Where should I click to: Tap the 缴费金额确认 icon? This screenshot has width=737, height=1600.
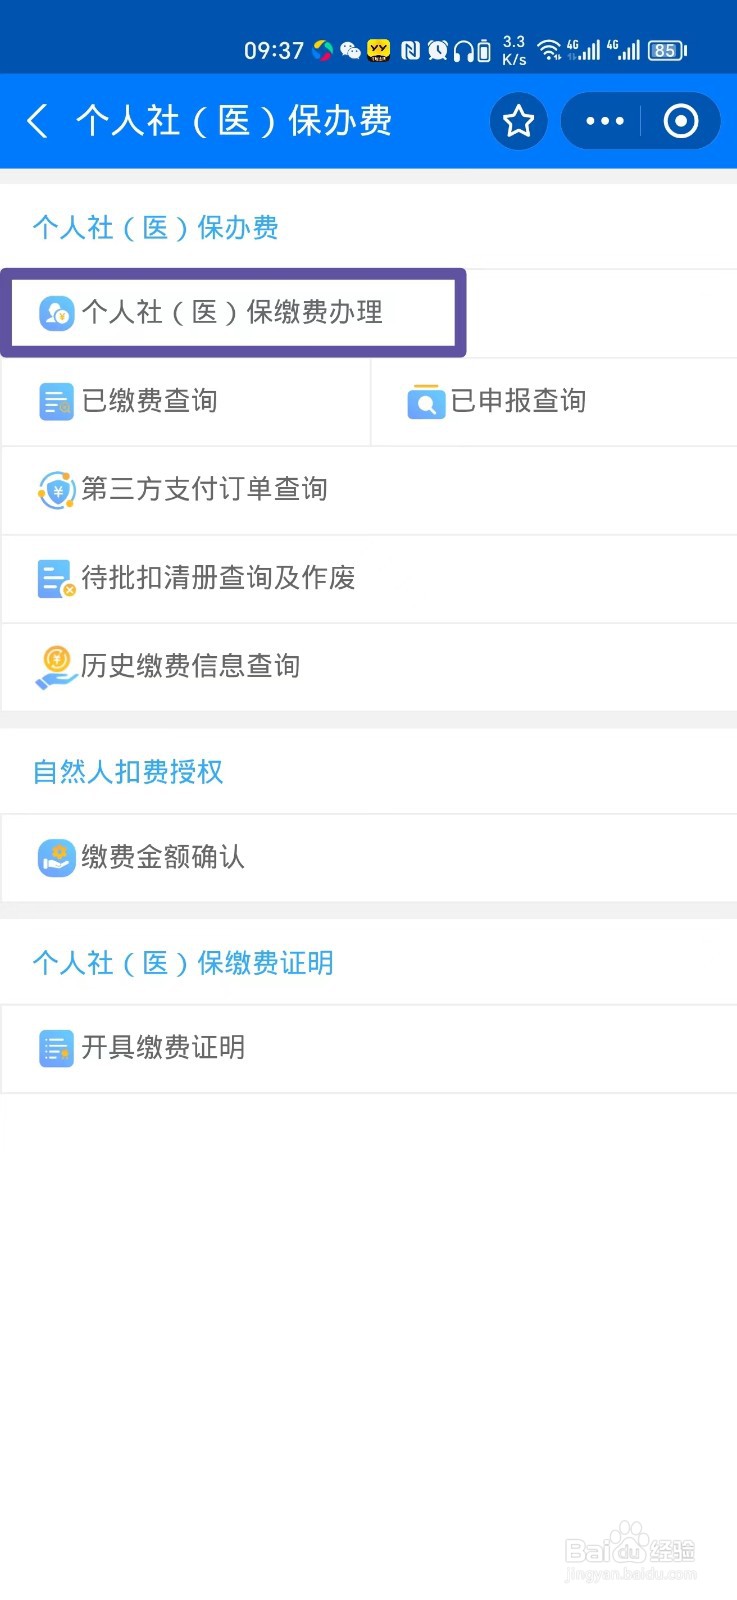click(x=57, y=858)
